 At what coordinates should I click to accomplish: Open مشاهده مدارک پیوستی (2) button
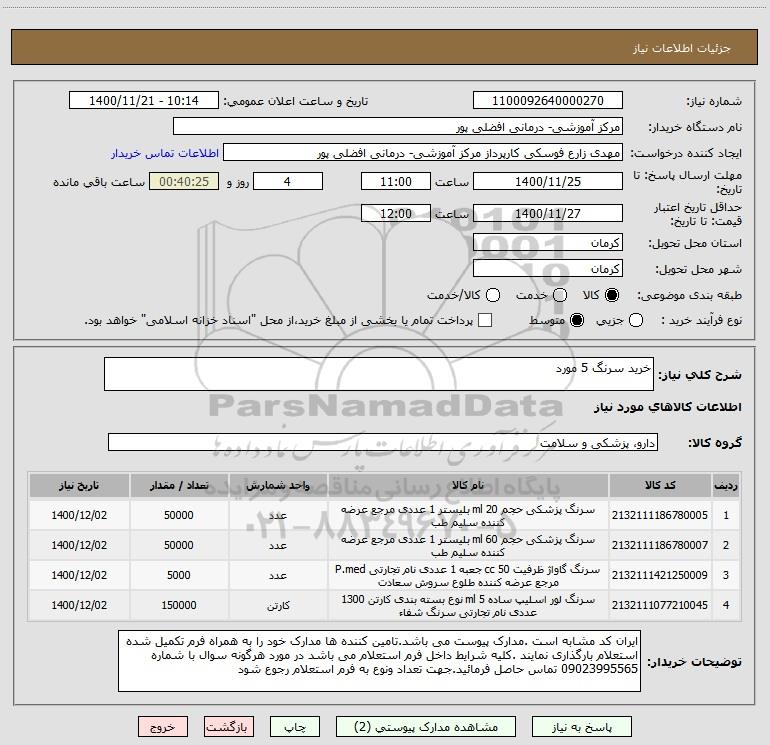click(x=426, y=727)
